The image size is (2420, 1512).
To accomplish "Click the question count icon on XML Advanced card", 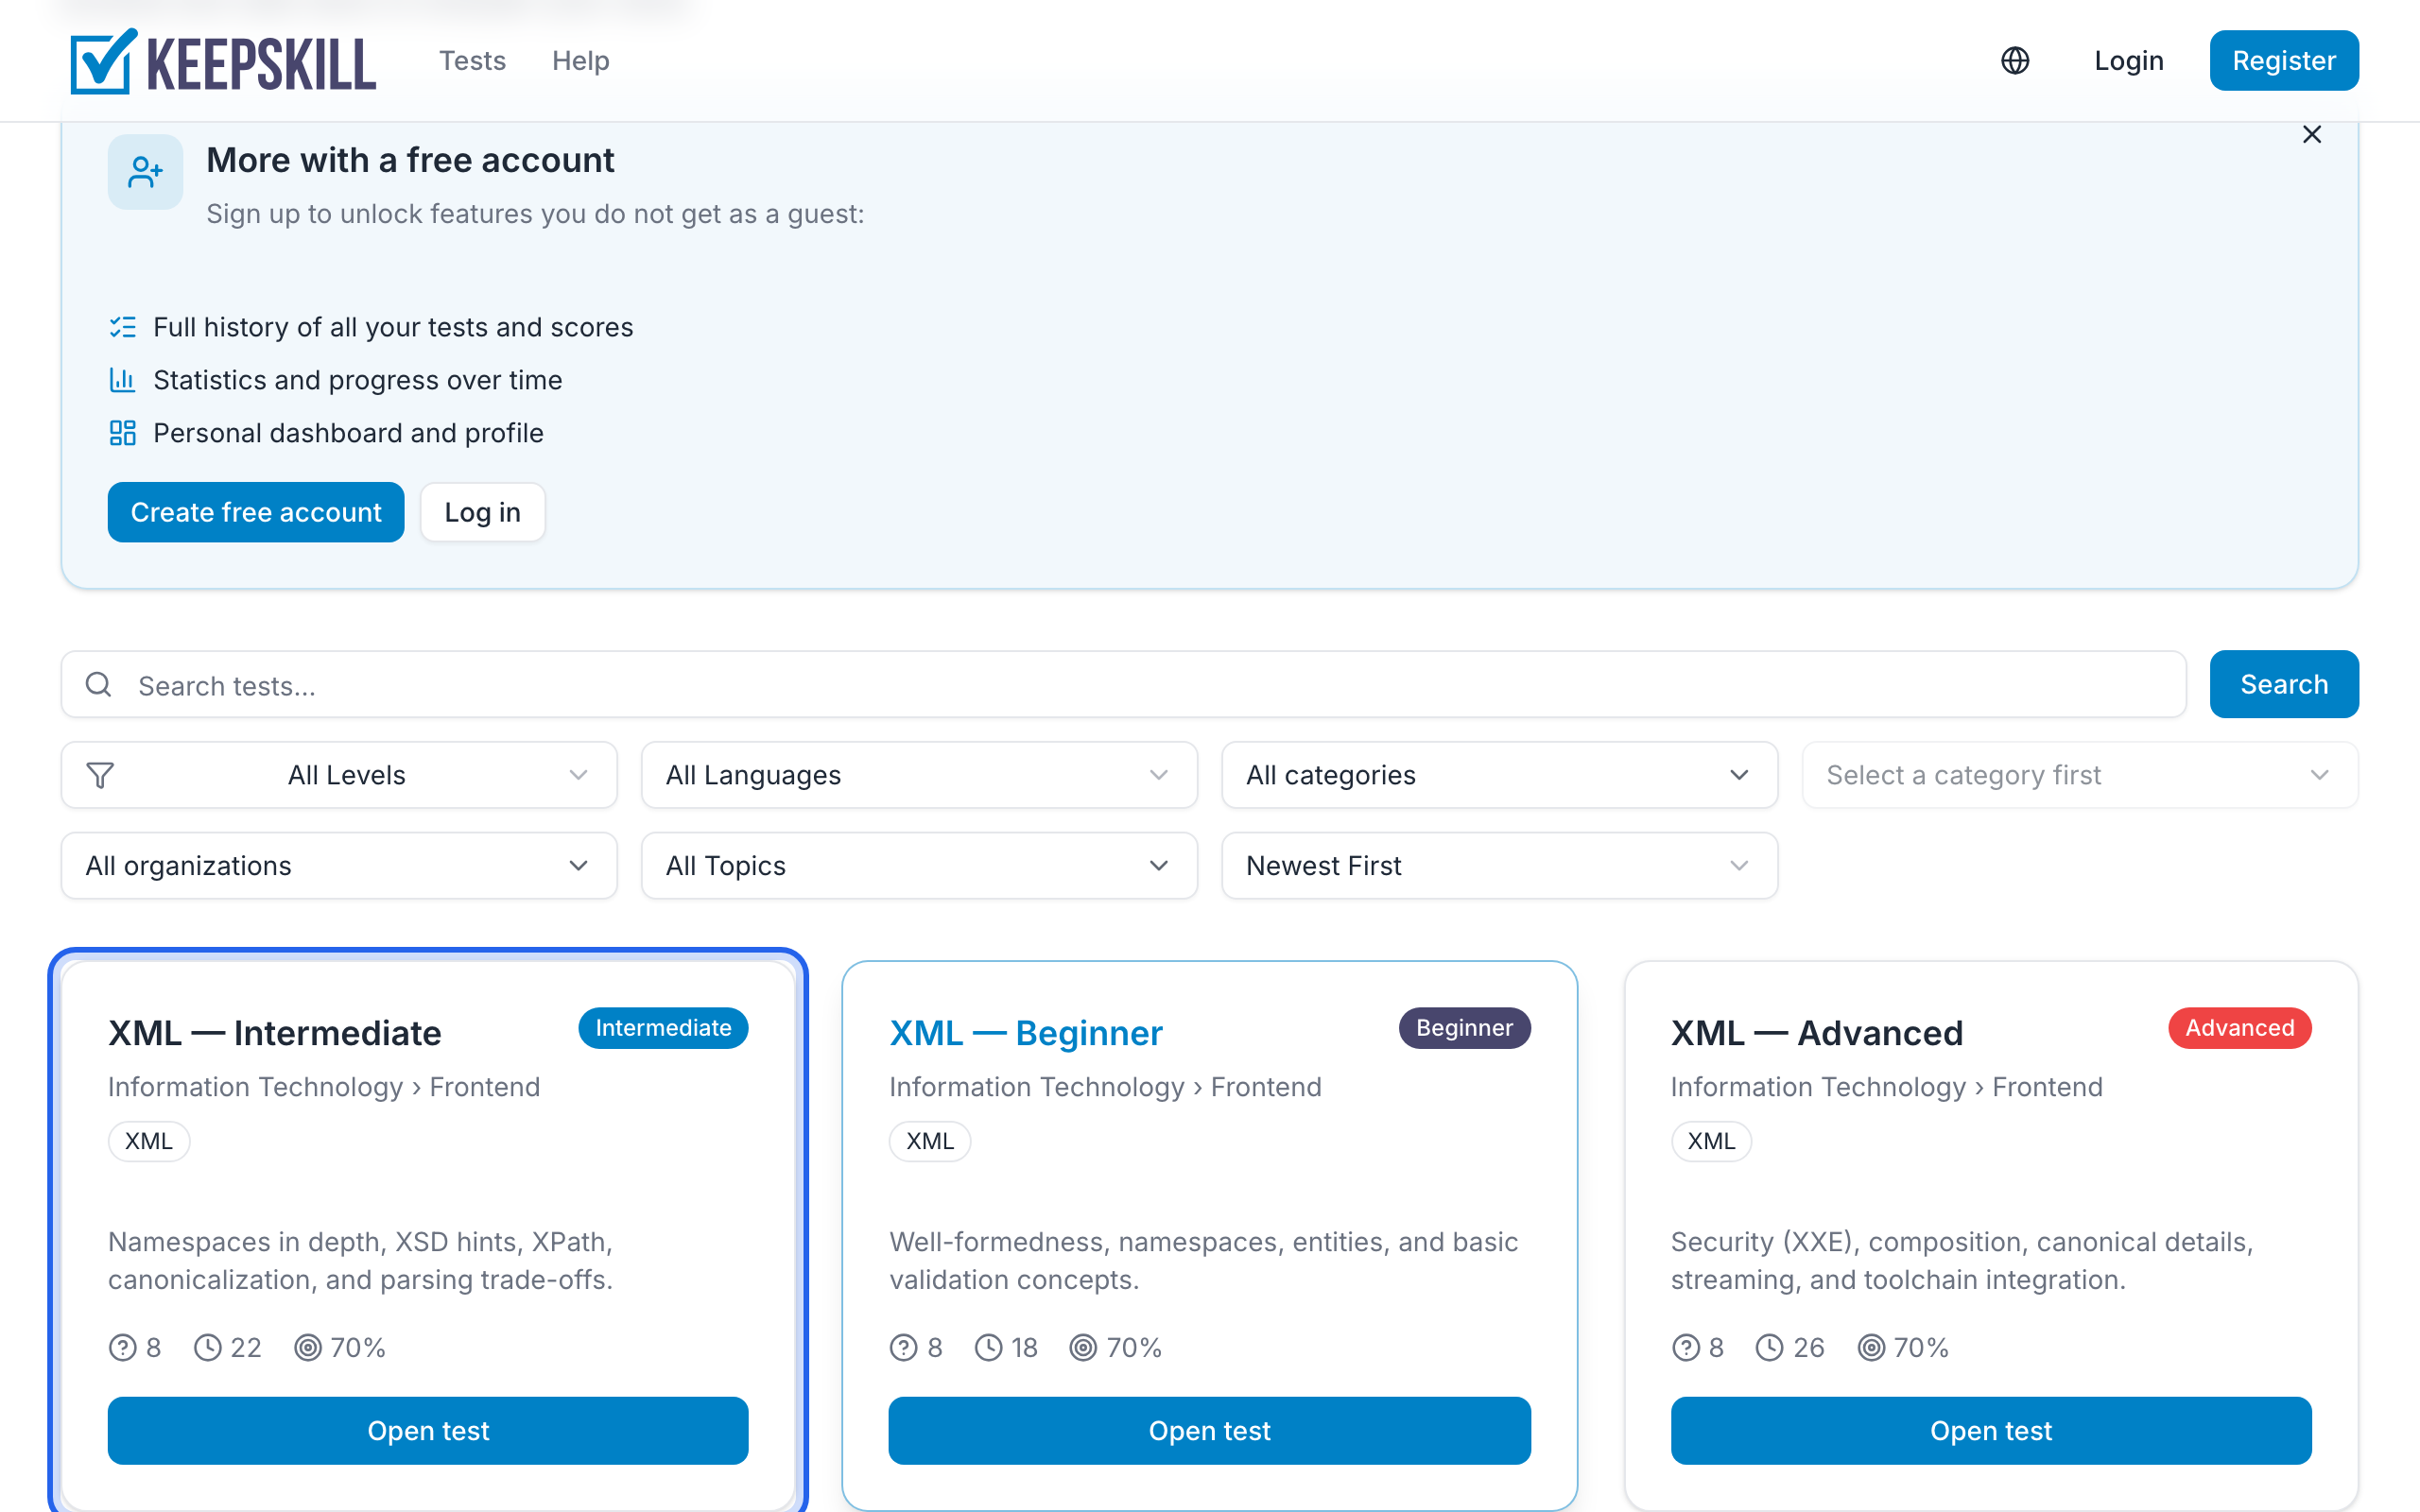I will tap(1685, 1348).
